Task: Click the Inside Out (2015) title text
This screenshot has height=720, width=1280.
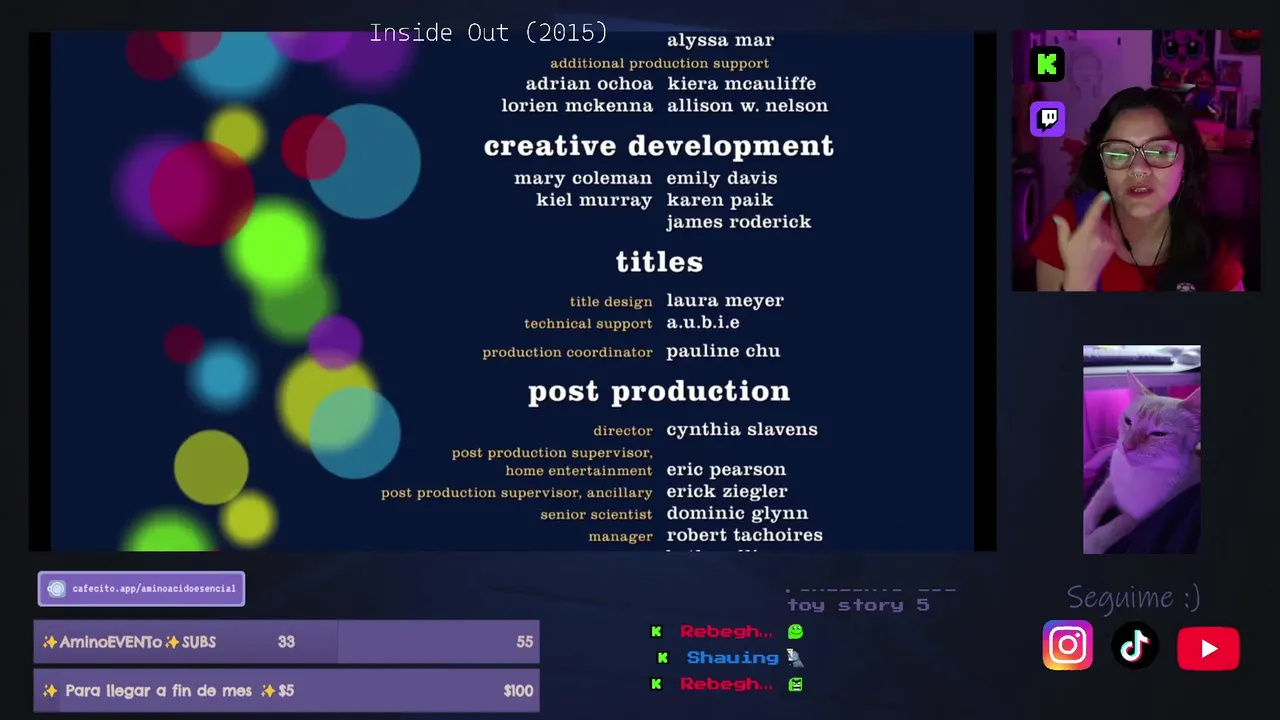Action: (488, 33)
